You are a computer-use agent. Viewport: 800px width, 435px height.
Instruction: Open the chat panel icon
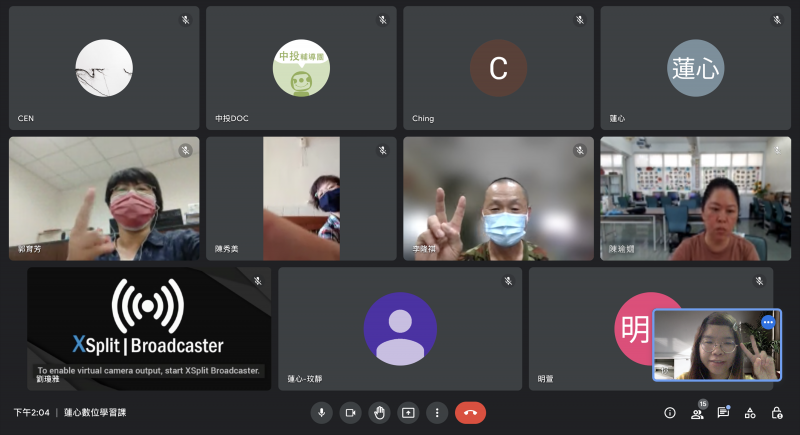[x=723, y=412]
